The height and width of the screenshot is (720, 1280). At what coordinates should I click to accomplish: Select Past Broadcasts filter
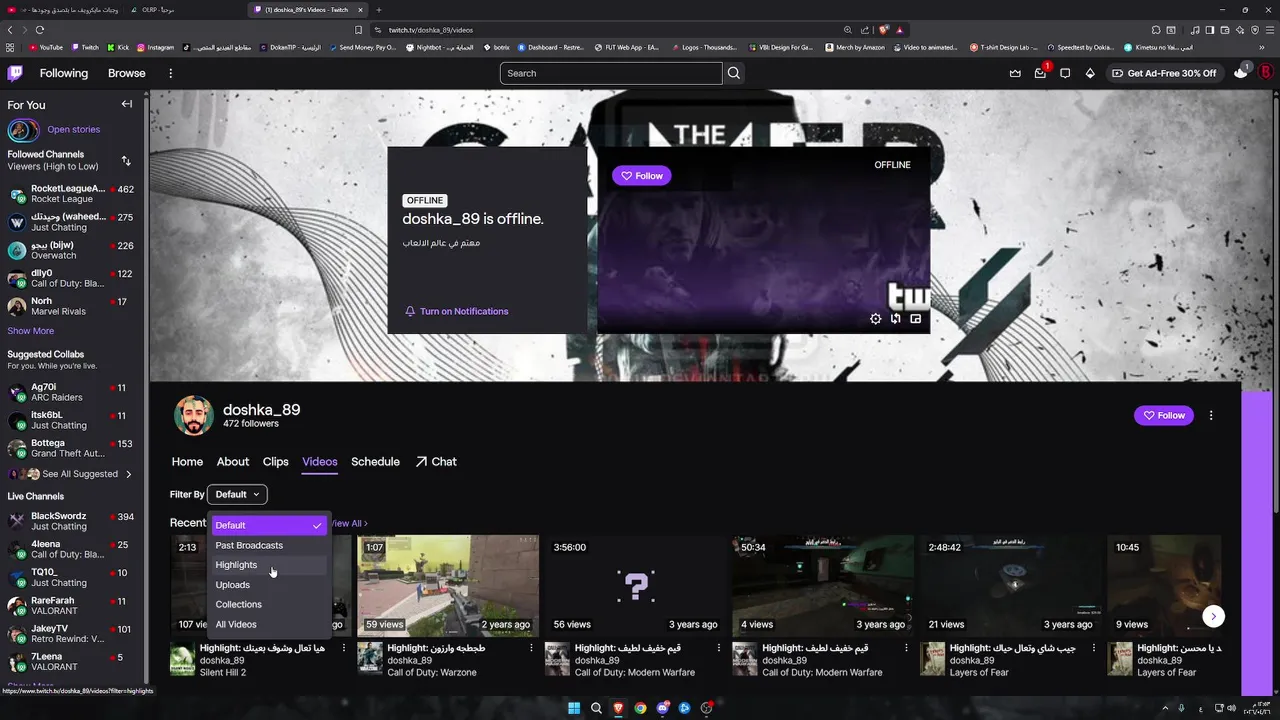(268, 545)
